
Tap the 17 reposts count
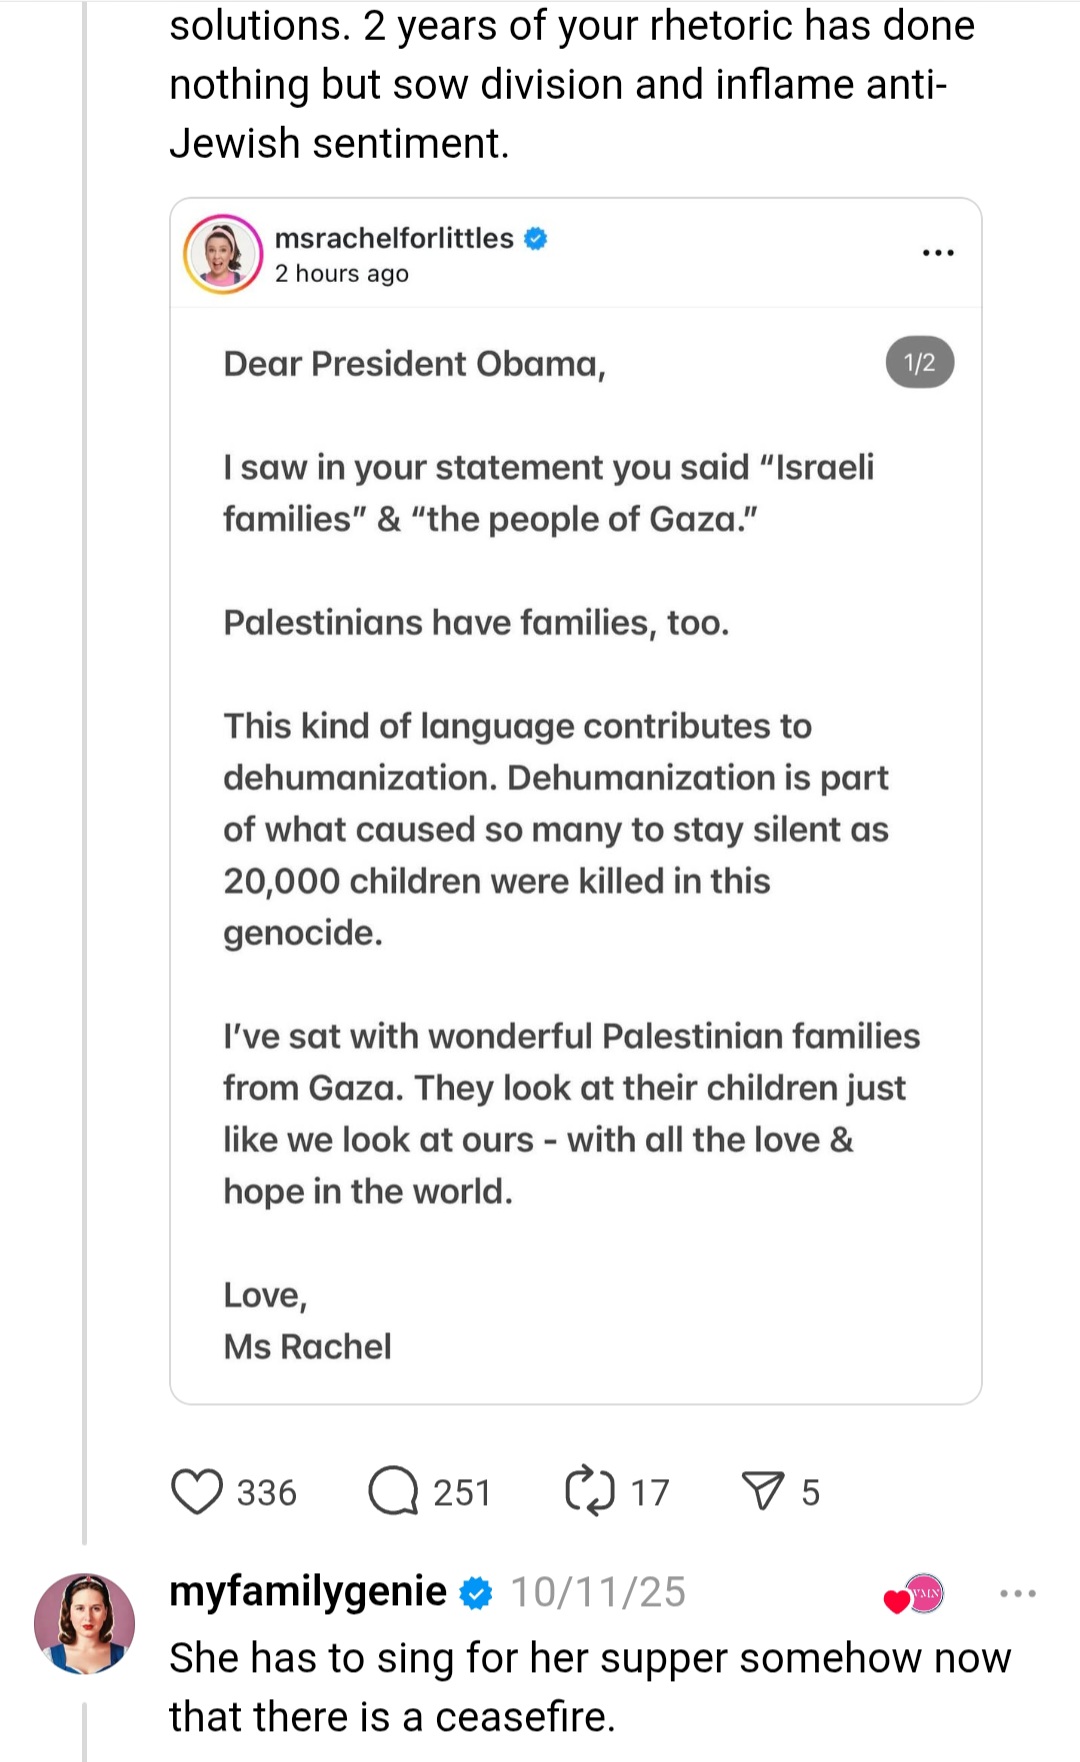click(650, 1492)
